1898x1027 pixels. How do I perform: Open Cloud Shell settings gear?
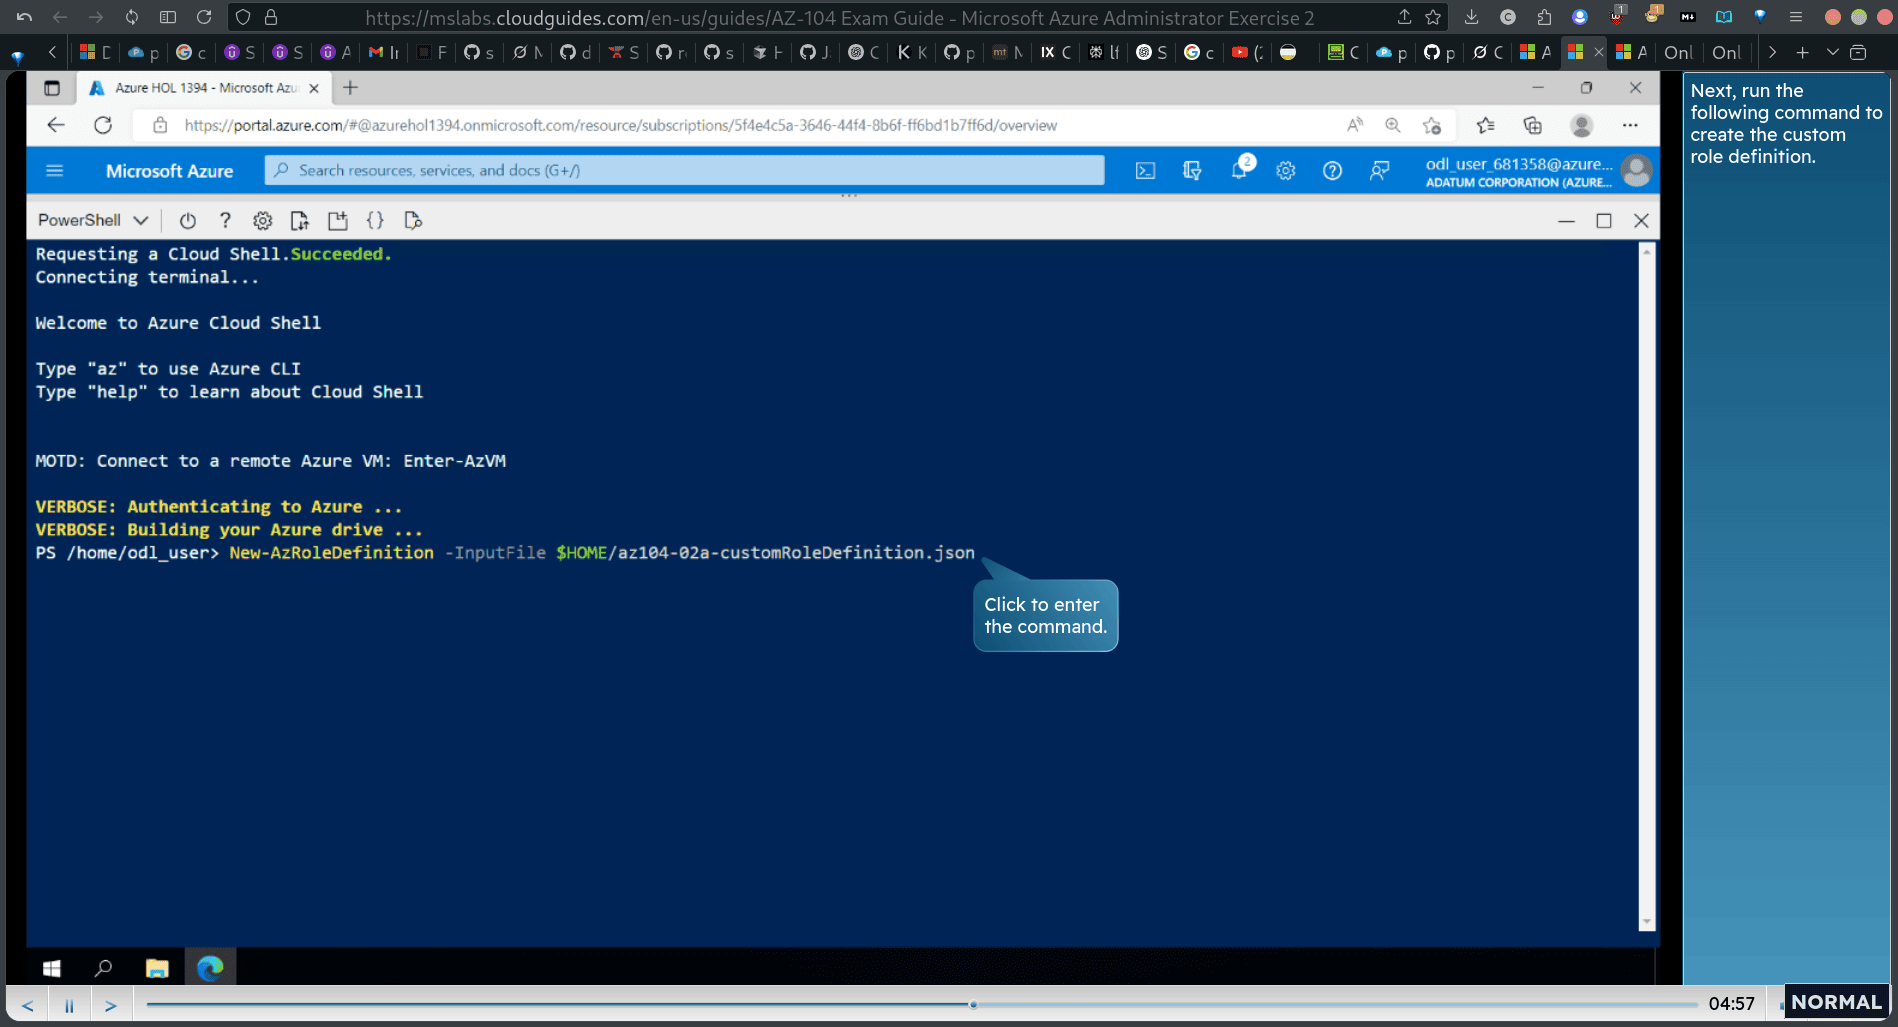click(262, 221)
